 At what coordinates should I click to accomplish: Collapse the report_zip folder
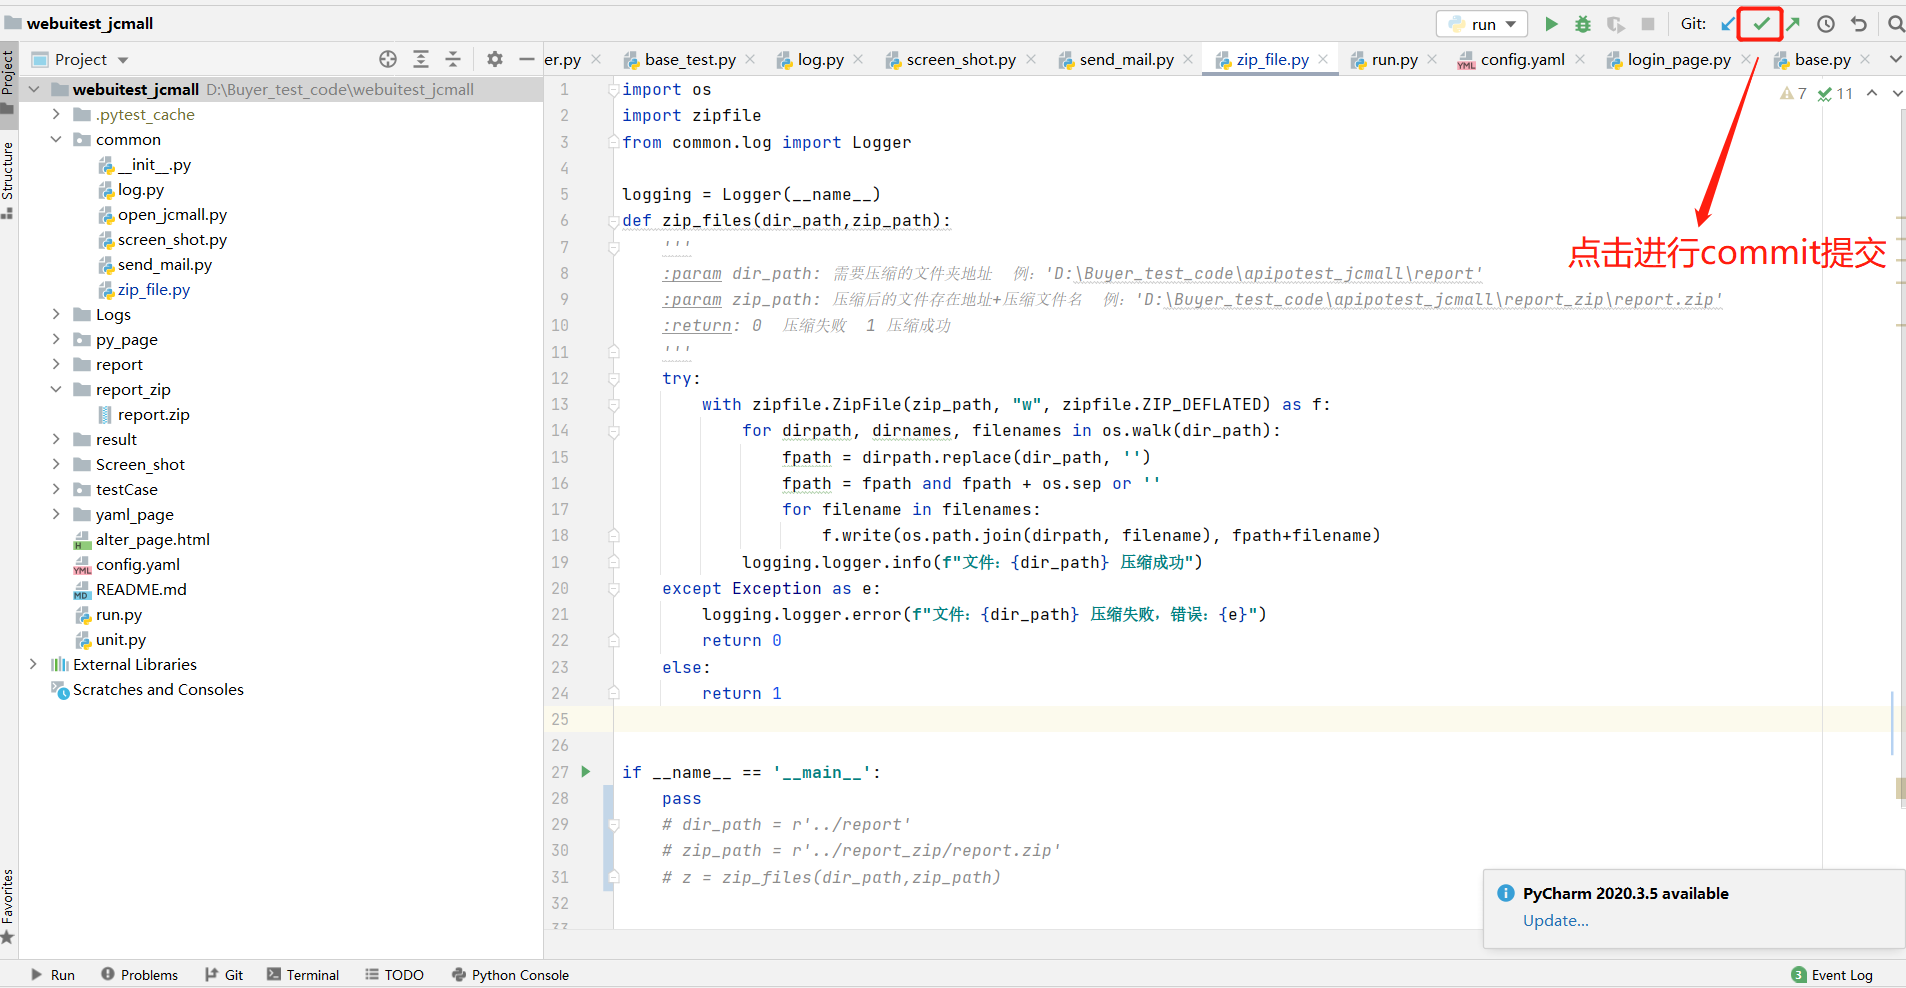pyautogui.click(x=56, y=389)
